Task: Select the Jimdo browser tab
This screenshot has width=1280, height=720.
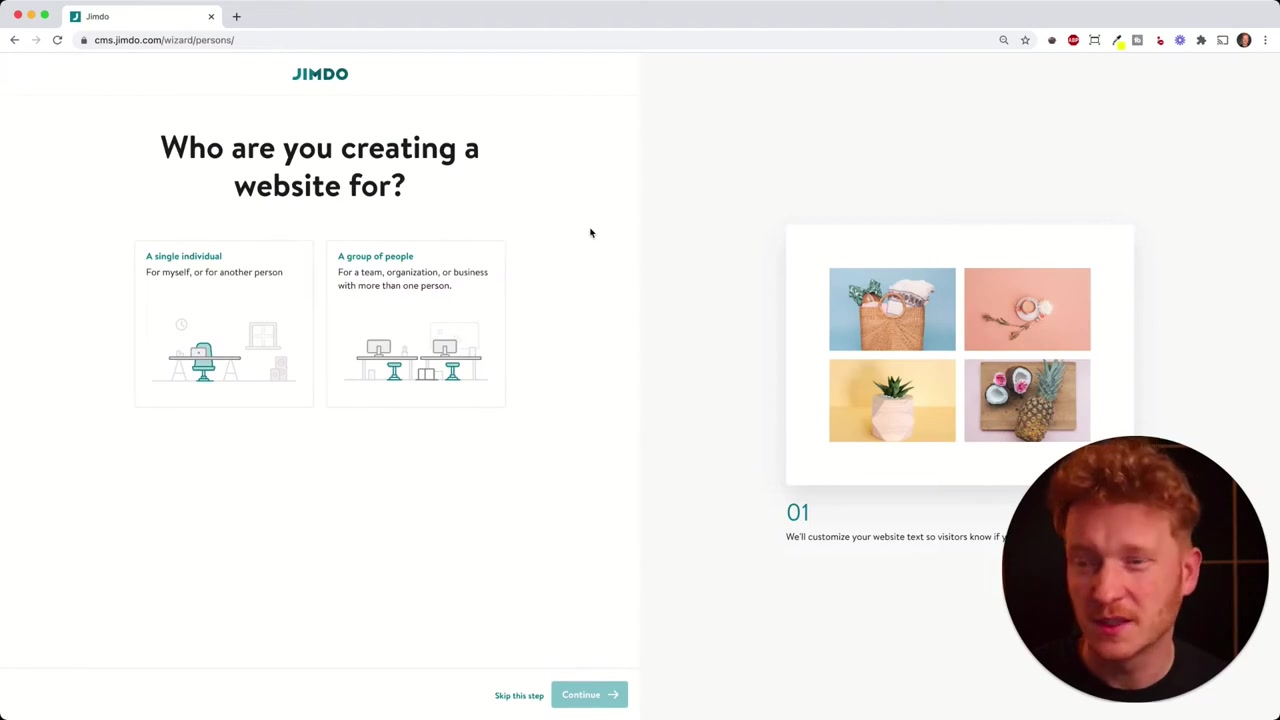Action: (142, 16)
